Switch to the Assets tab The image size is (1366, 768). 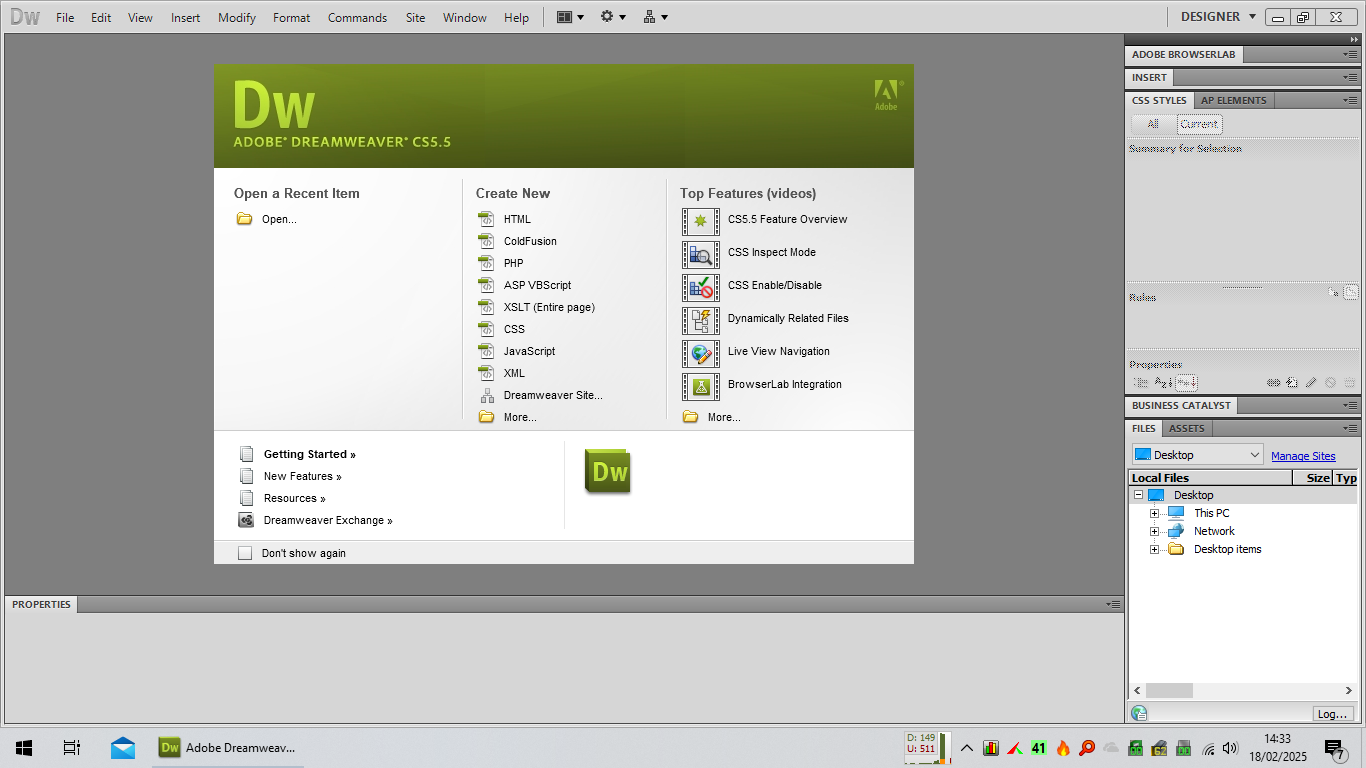1187,428
